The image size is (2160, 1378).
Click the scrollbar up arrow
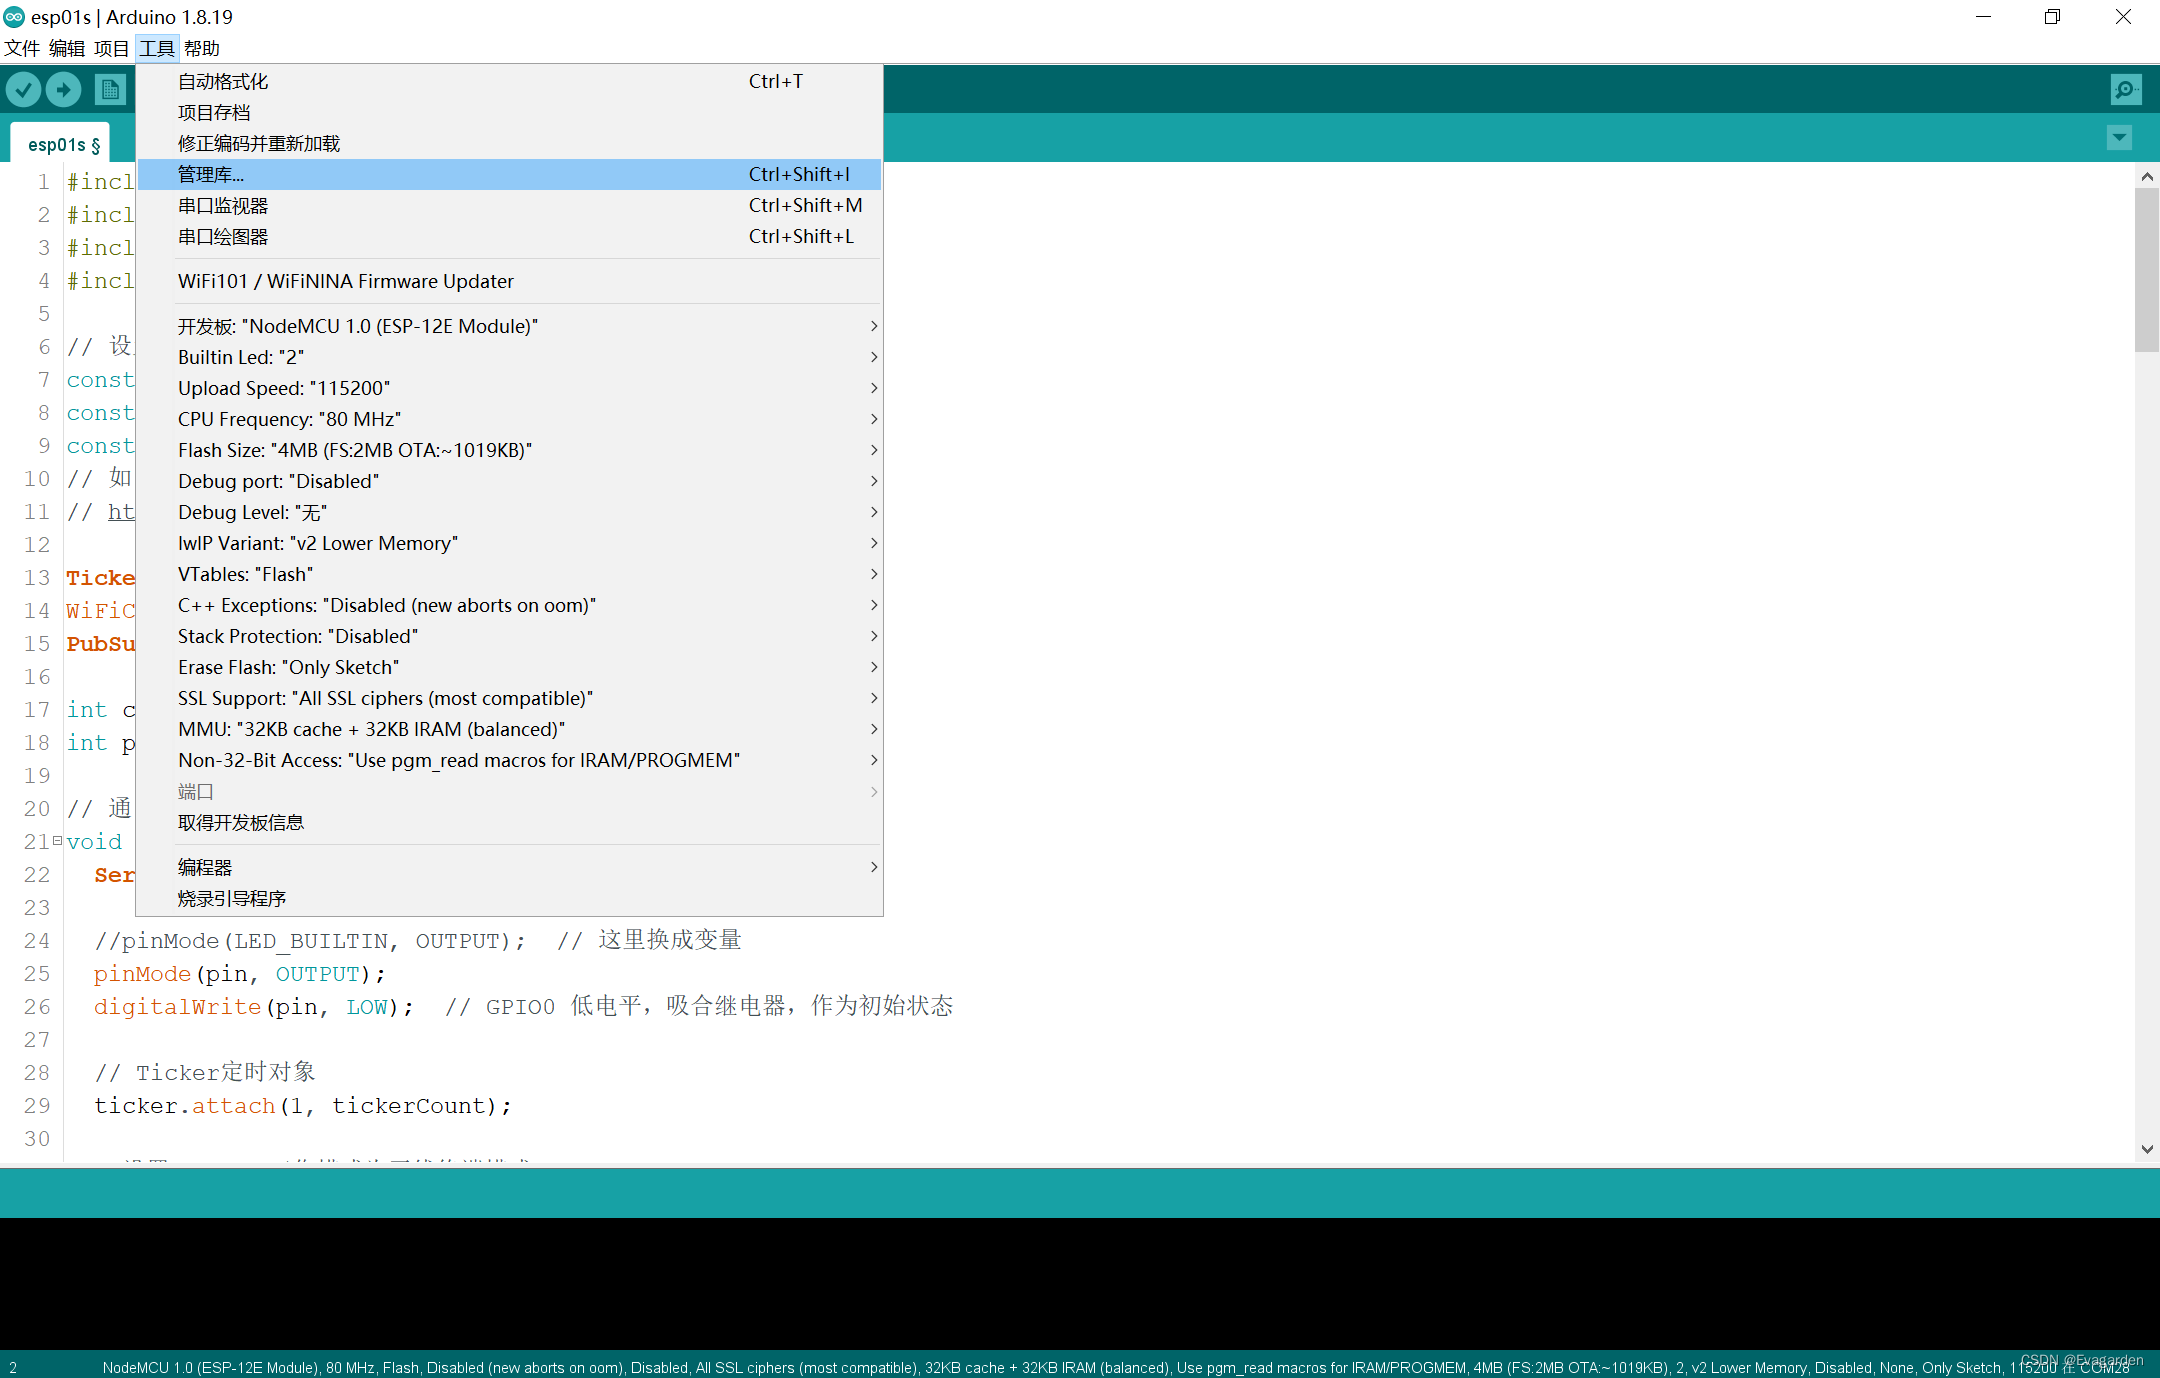point(2146,177)
